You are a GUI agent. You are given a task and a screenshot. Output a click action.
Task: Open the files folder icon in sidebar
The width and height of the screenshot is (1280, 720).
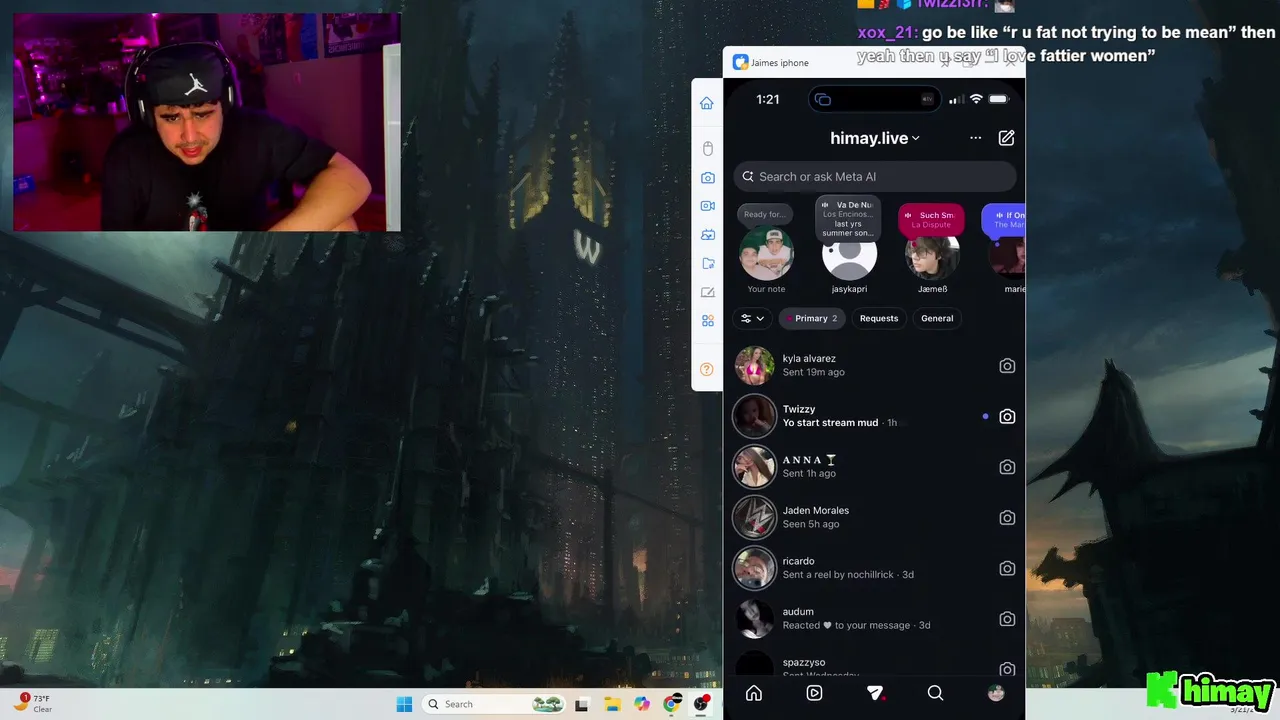707,264
